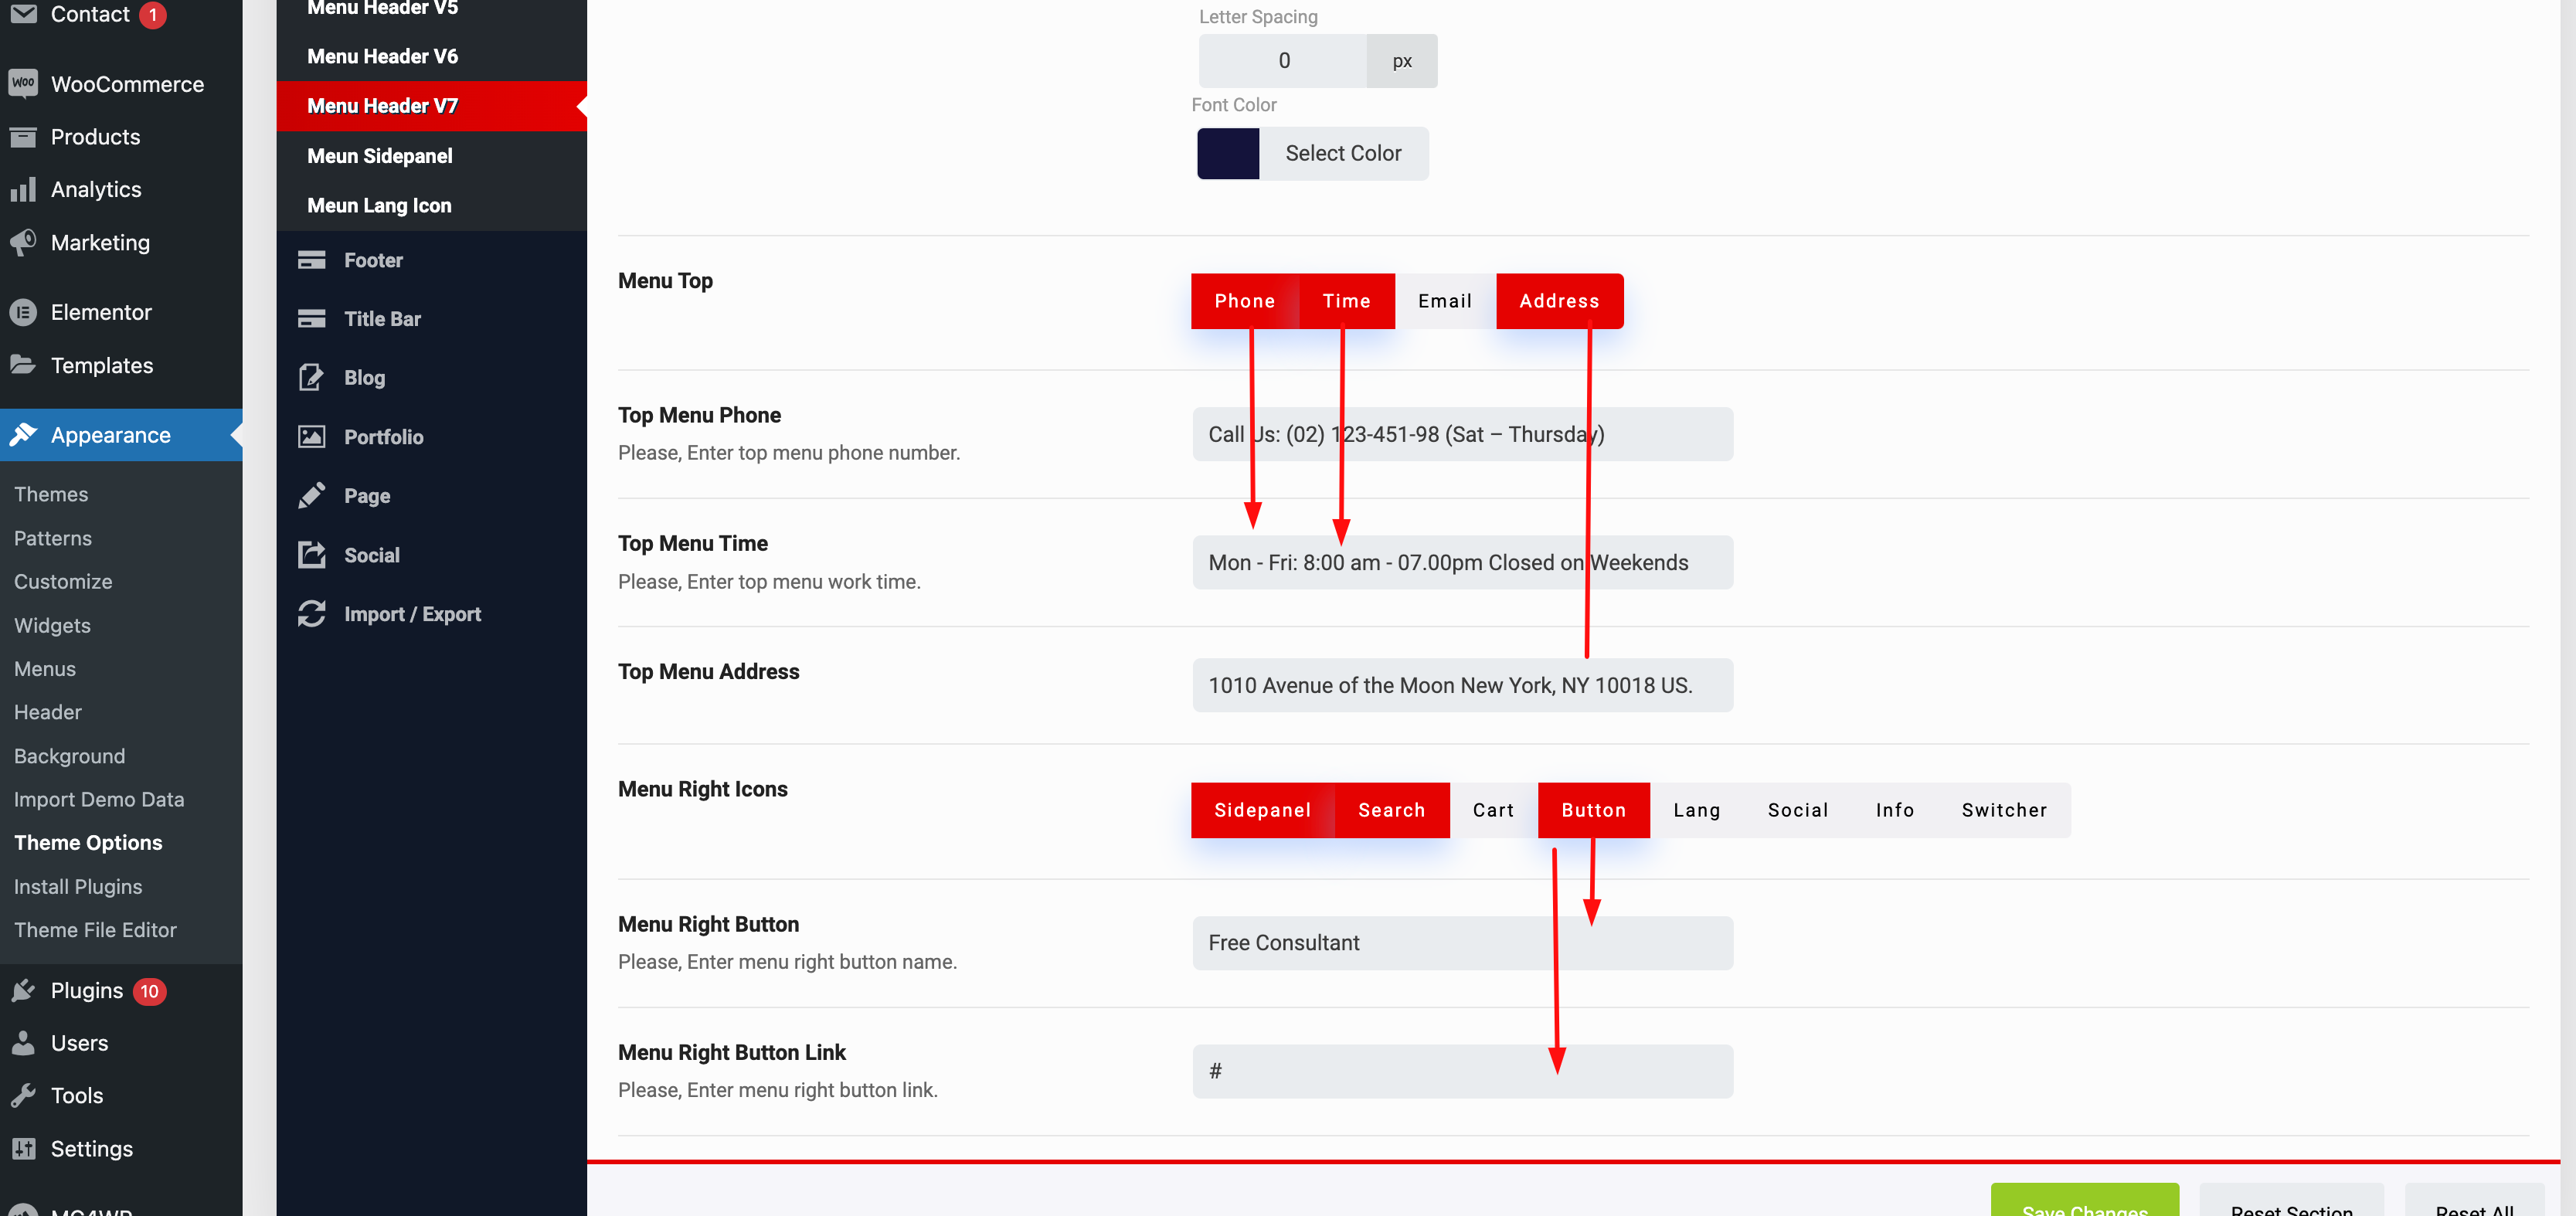2576x1216 pixels.
Task: Click the Contact mail icon
Action: 23,14
